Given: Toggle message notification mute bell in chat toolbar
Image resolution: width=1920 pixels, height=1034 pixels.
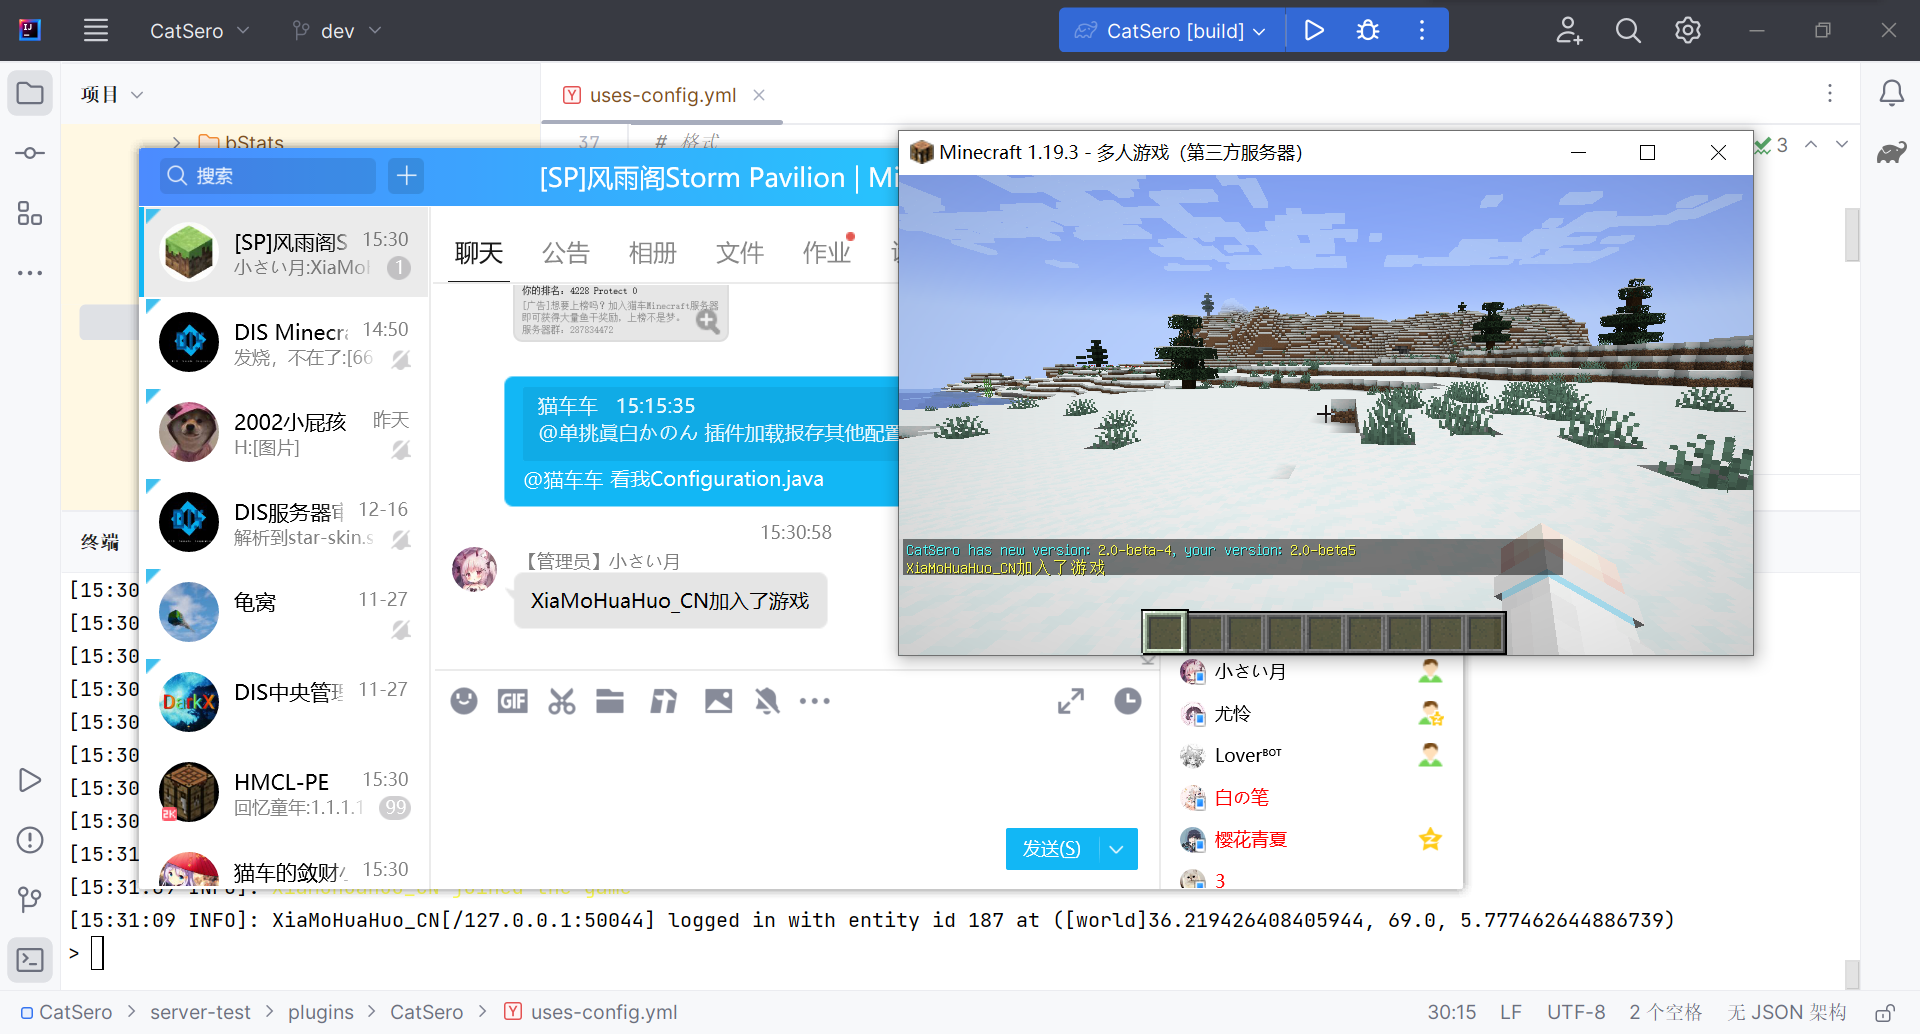Looking at the screenshot, I should coord(767,701).
